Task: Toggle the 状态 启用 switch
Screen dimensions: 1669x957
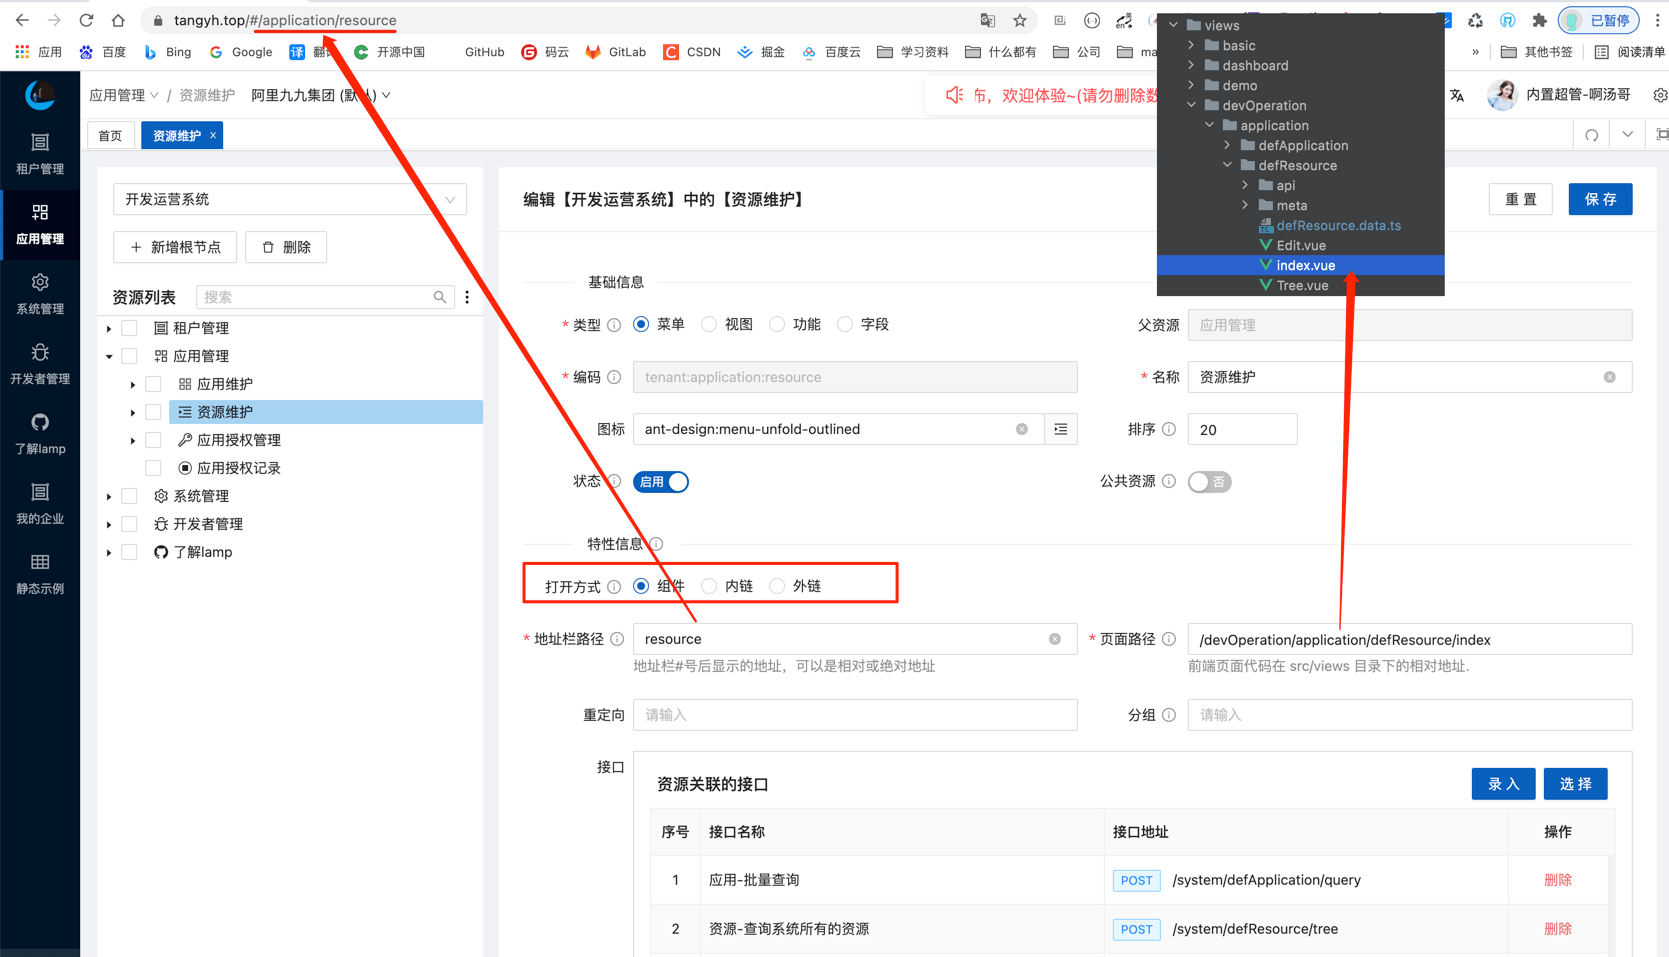Action: pyautogui.click(x=661, y=482)
